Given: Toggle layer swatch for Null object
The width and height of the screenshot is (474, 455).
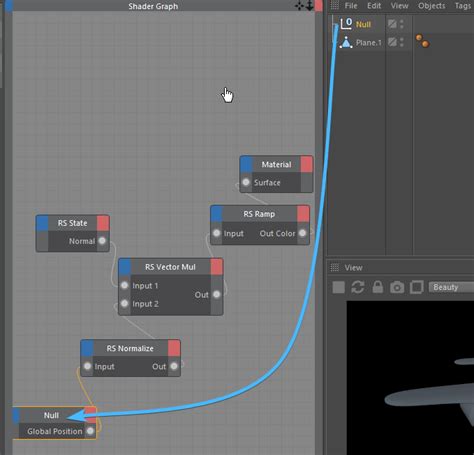Looking at the screenshot, I should point(392,24).
